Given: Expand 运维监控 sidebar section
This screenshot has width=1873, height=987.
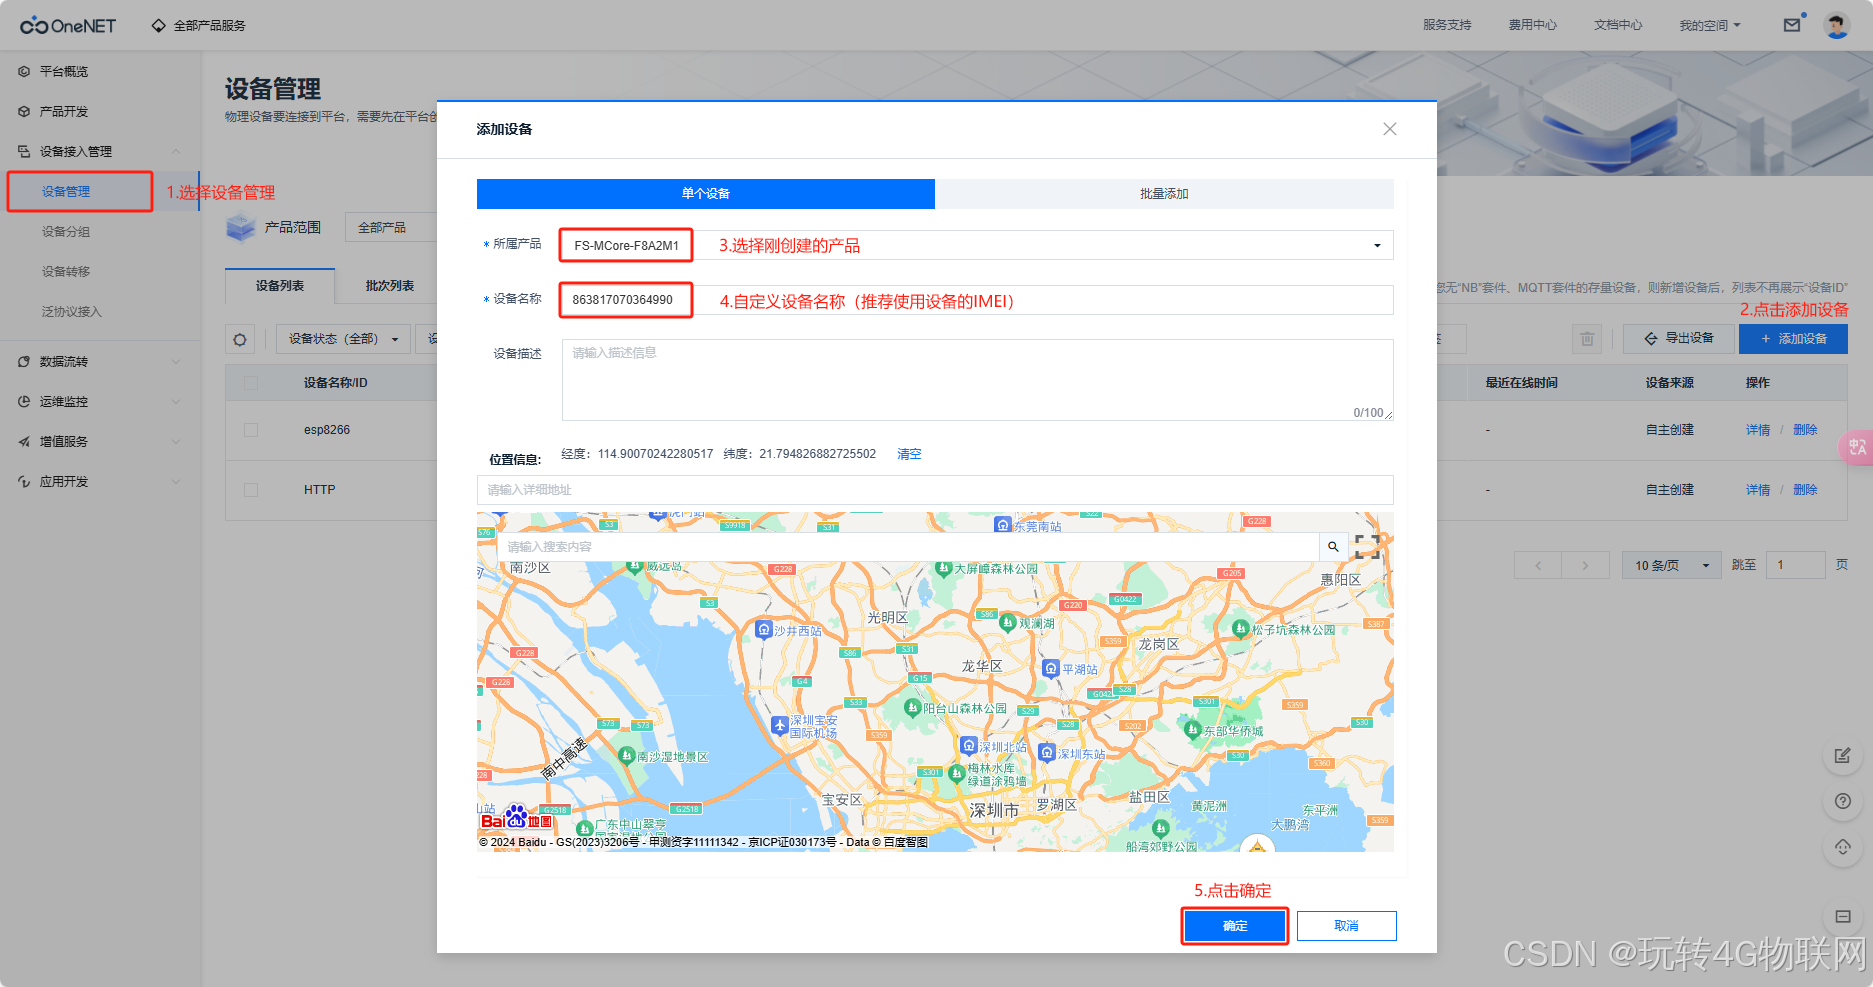Looking at the screenshot, I should (176, 402).
